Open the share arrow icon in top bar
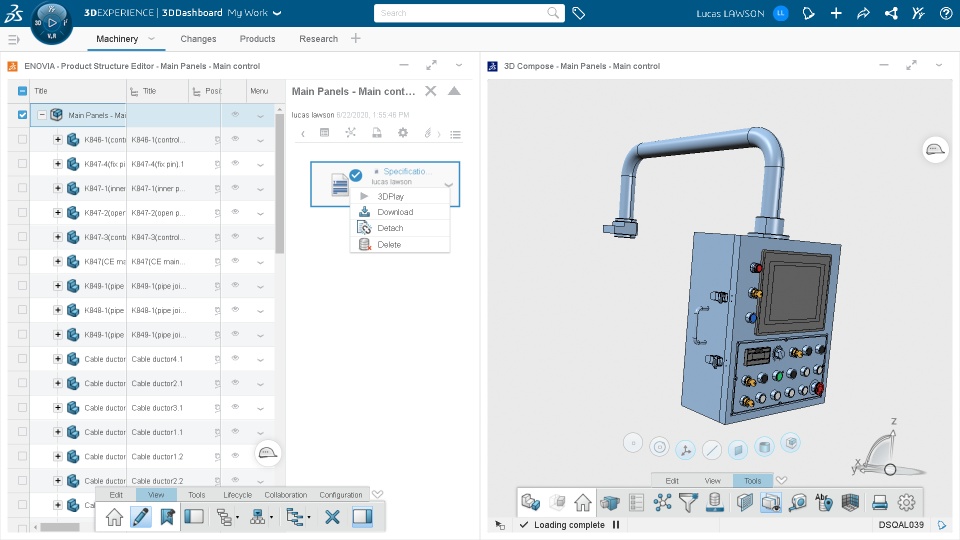 point(863,13)
